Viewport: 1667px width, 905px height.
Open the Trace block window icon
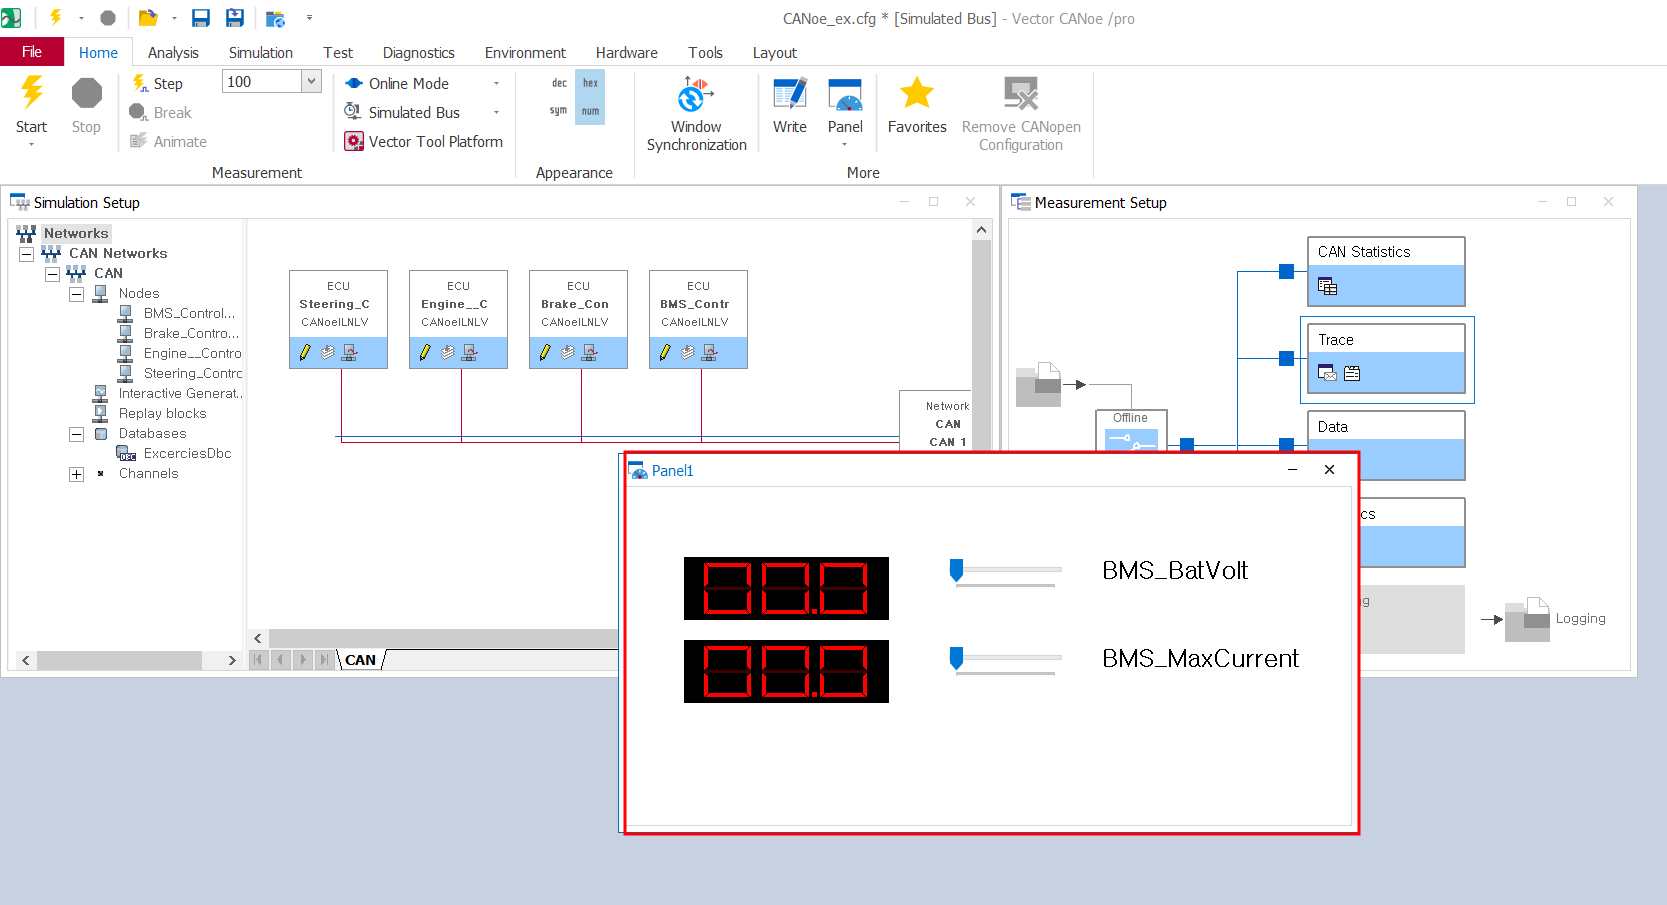pyautogui.click(x=1327, y=373)
